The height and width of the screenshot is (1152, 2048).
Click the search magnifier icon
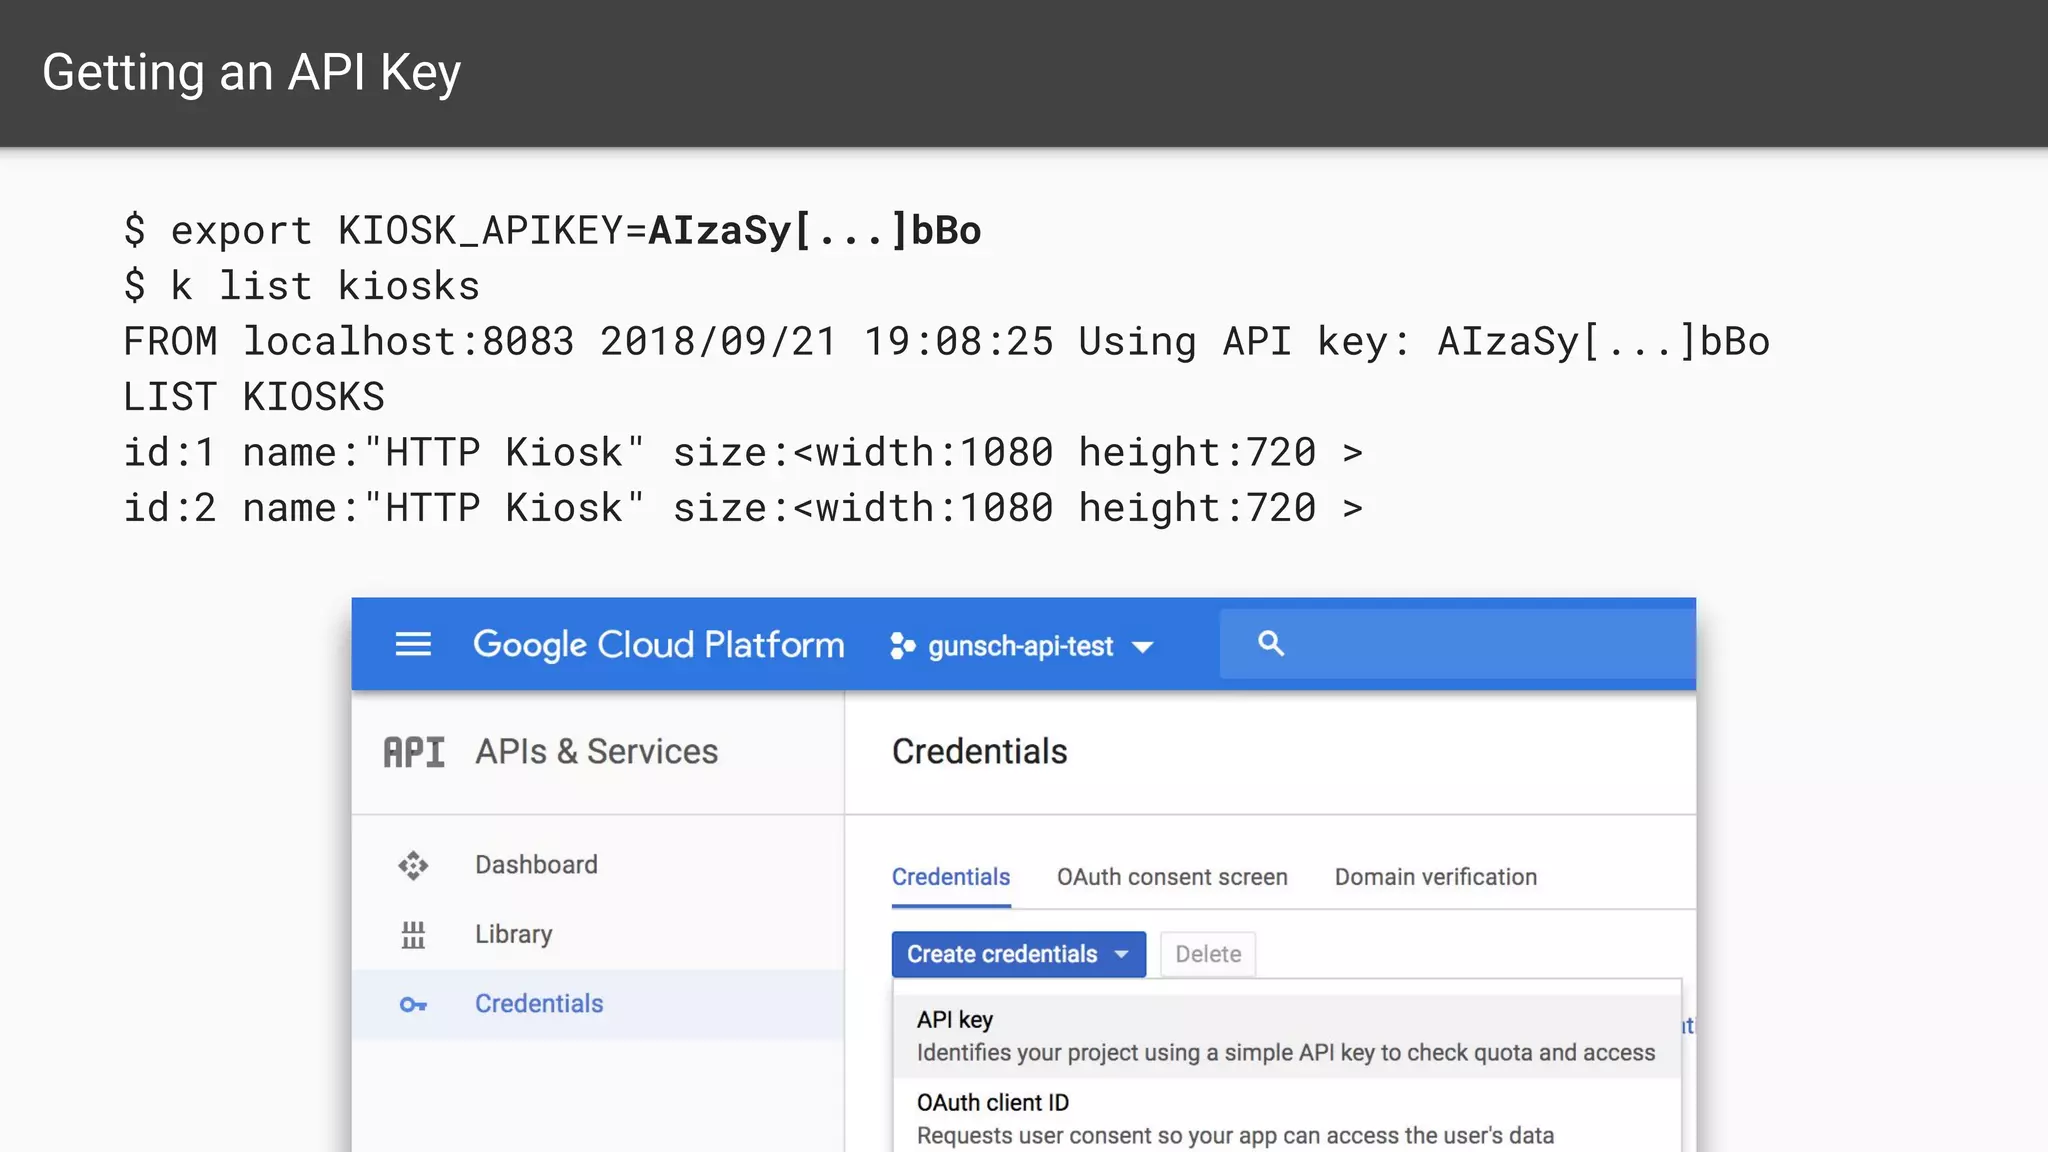click(x=1270, y=643)
